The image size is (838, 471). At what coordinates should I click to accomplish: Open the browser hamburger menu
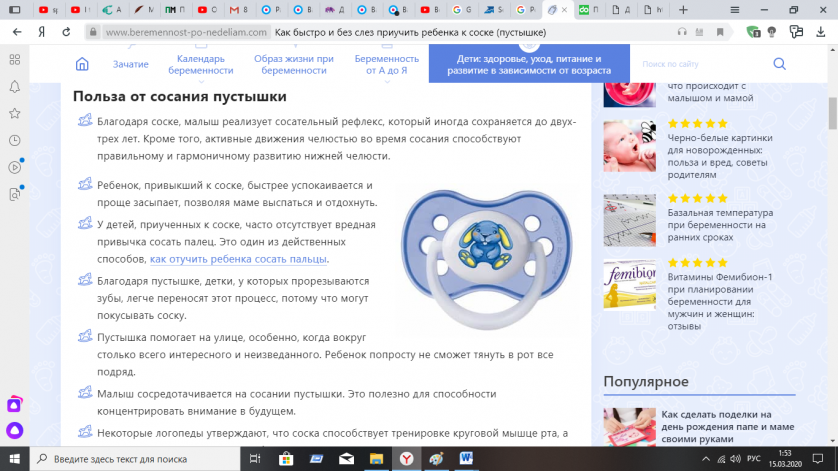point(735,10)
